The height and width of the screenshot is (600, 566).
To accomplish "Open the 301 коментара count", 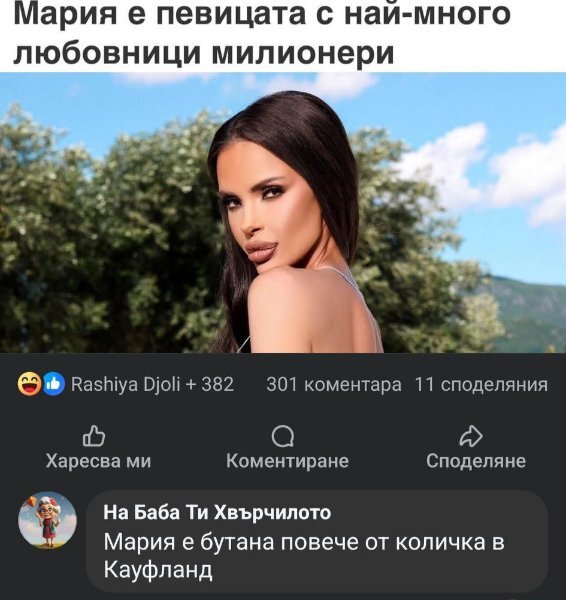I will [334, 385].
